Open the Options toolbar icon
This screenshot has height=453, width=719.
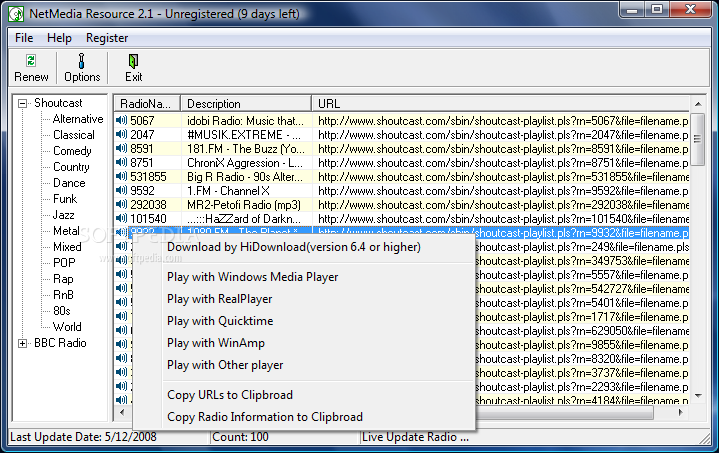82,61
